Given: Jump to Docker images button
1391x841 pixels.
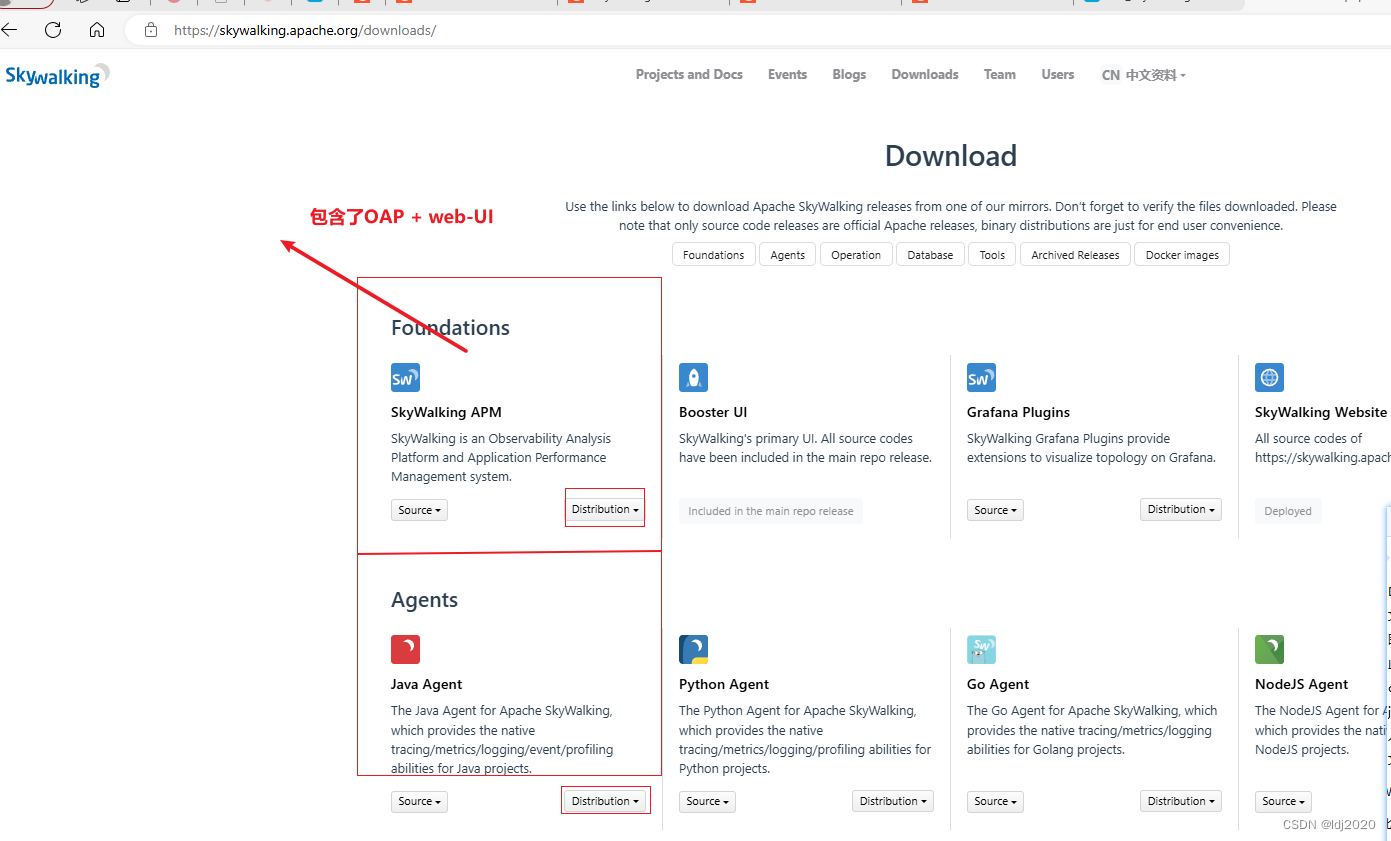Looking at the screenshot, I should click(1182, 254).
